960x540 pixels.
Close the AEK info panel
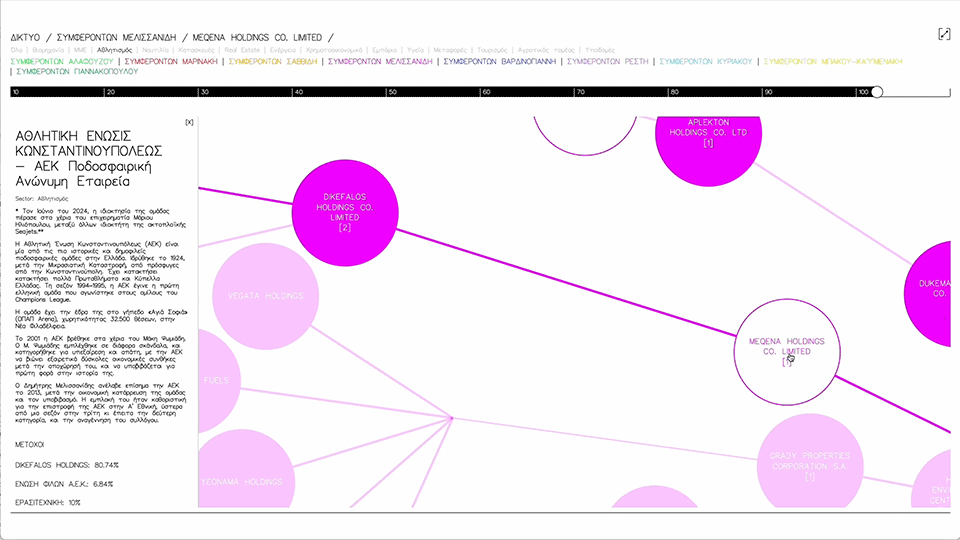click(189, 122)
